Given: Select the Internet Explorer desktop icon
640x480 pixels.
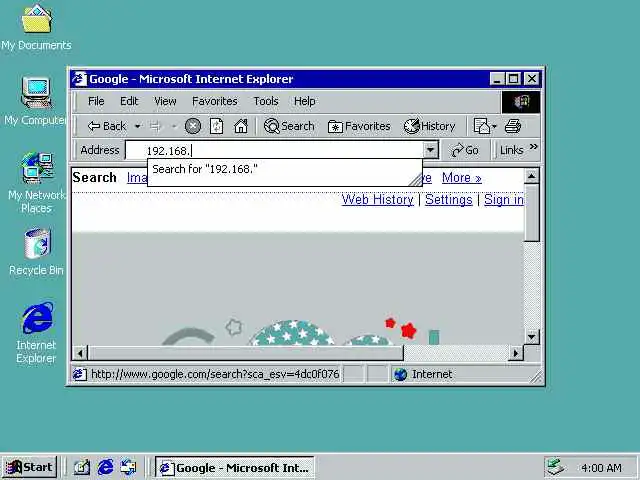Looking at the screenshot, I should point(36,333).
